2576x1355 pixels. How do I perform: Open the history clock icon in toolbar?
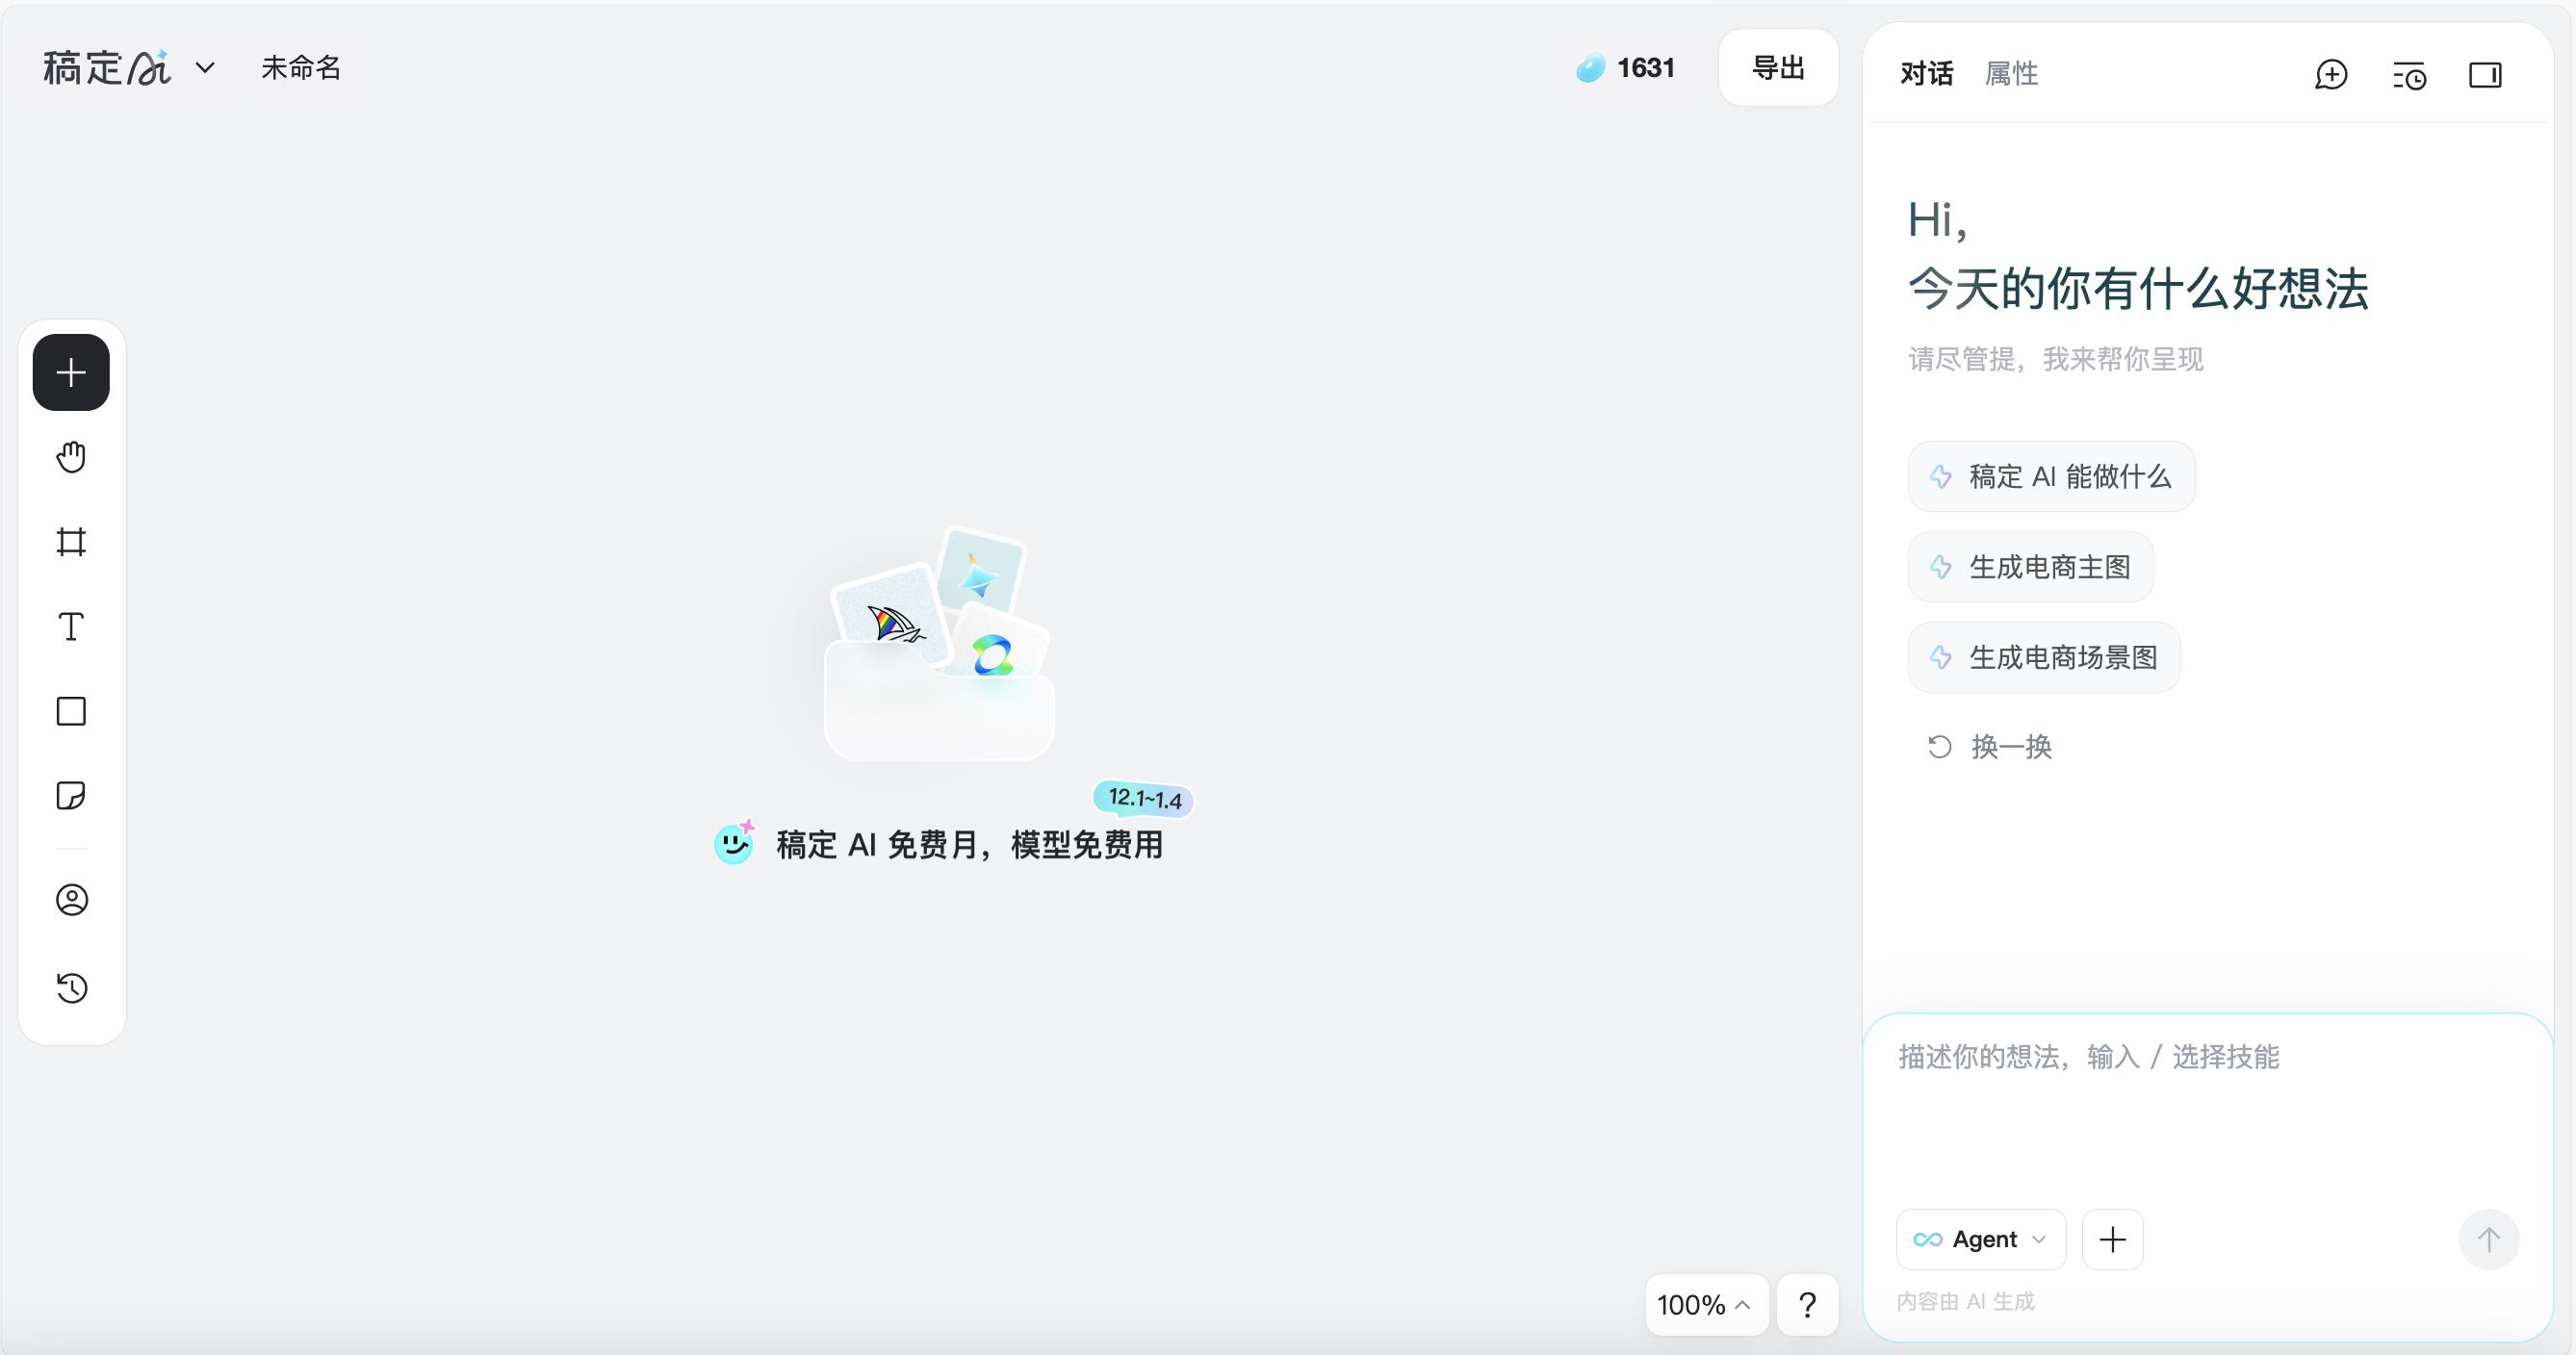coord(72,988)
